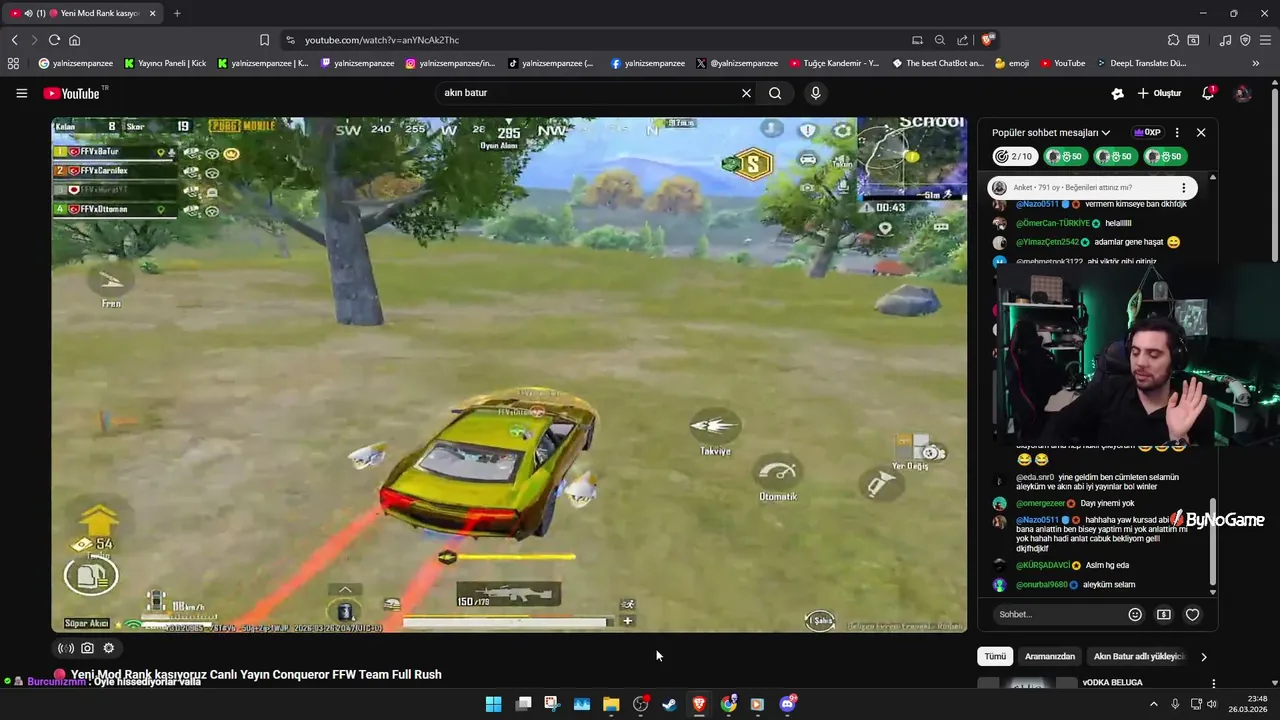Open the emoji picker in chat
This screenshot has width=1280, height=720.
[1135, 614]
